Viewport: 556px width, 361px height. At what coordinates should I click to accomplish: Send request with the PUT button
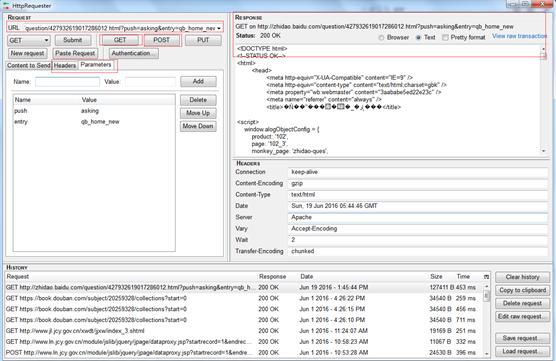203,40
